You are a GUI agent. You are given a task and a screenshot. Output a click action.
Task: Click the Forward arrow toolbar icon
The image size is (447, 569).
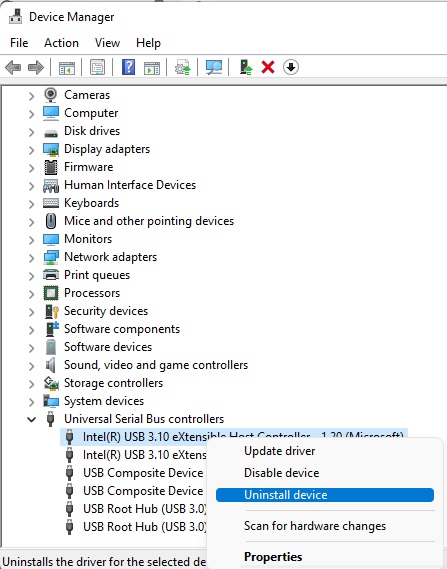(x=36, y=67)
